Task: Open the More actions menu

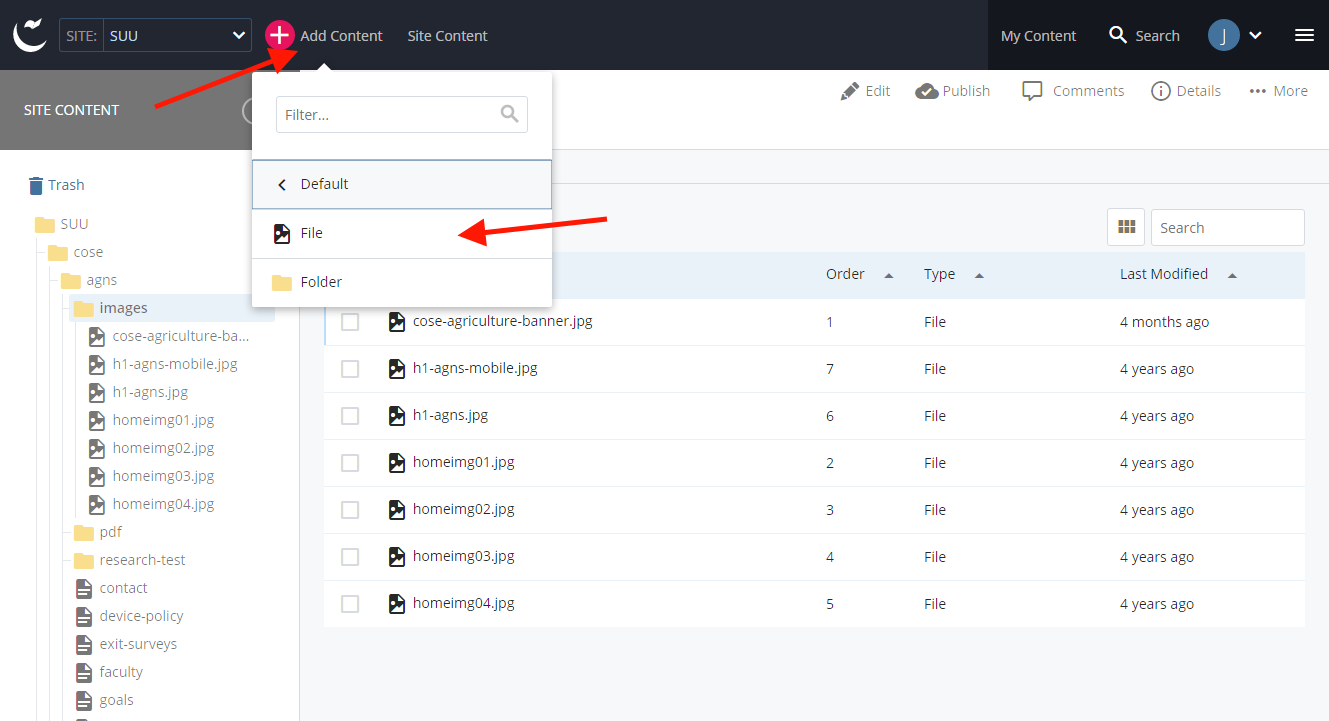Action: tap(1278, 91)
